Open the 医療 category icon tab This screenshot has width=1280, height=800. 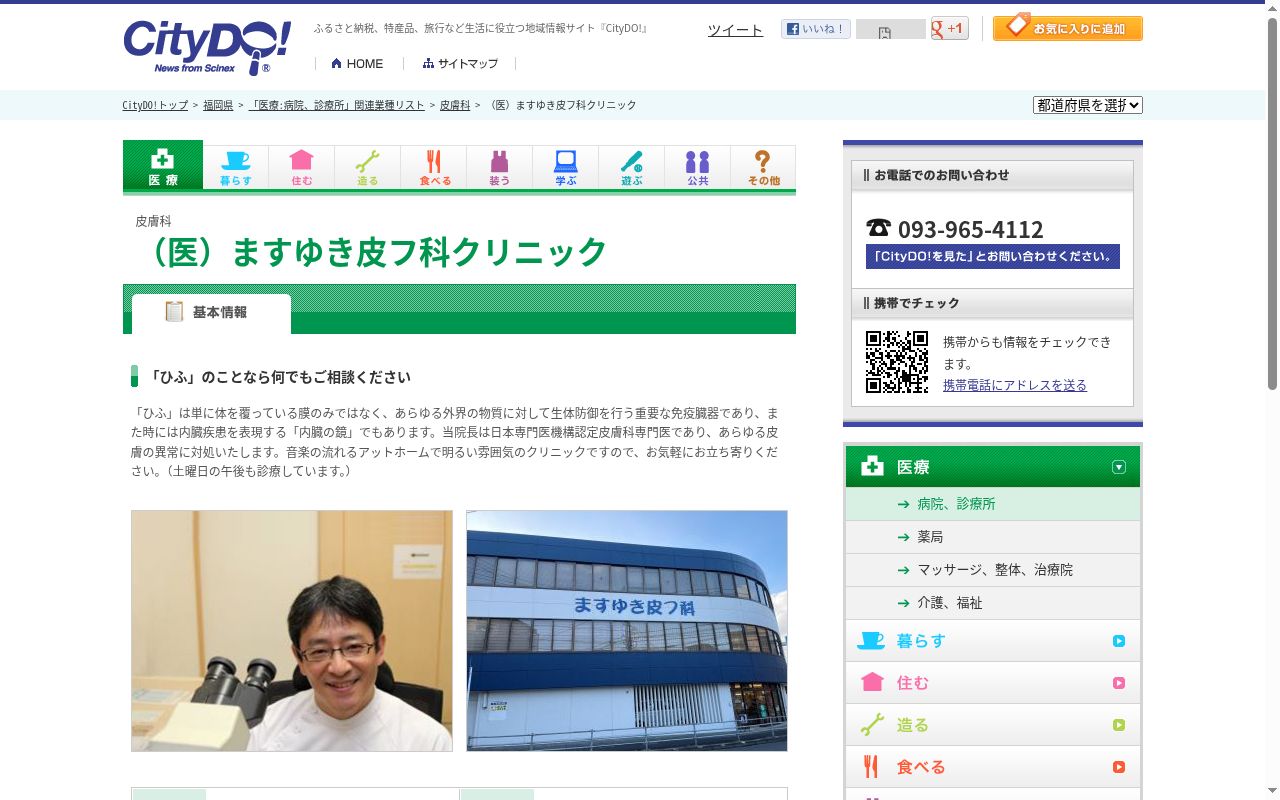point(163,165)
